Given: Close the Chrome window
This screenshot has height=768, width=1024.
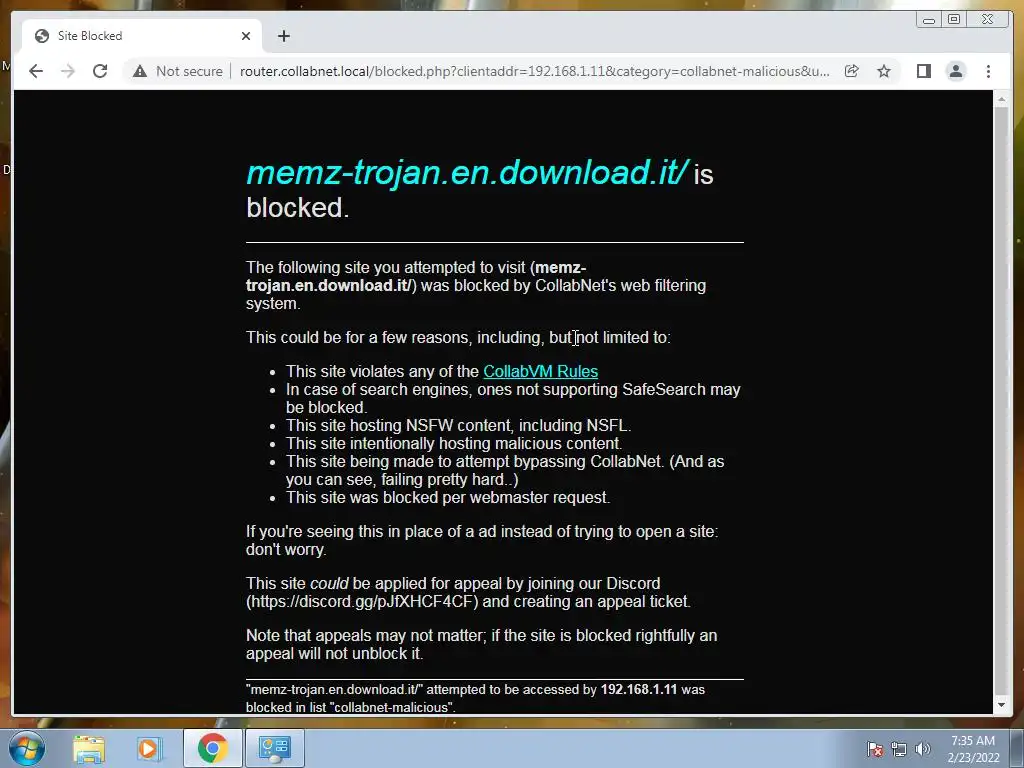Looking at the screenshot, I should pyautogui.click(x=988, y=20).
